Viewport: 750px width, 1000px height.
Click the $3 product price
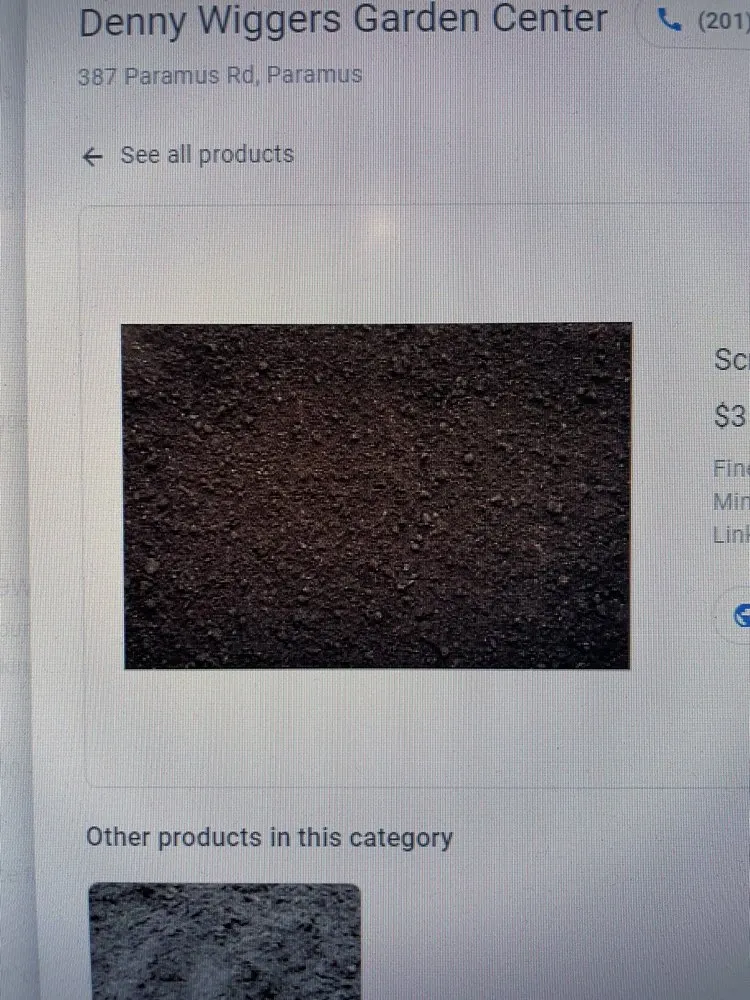coord(731,416)
